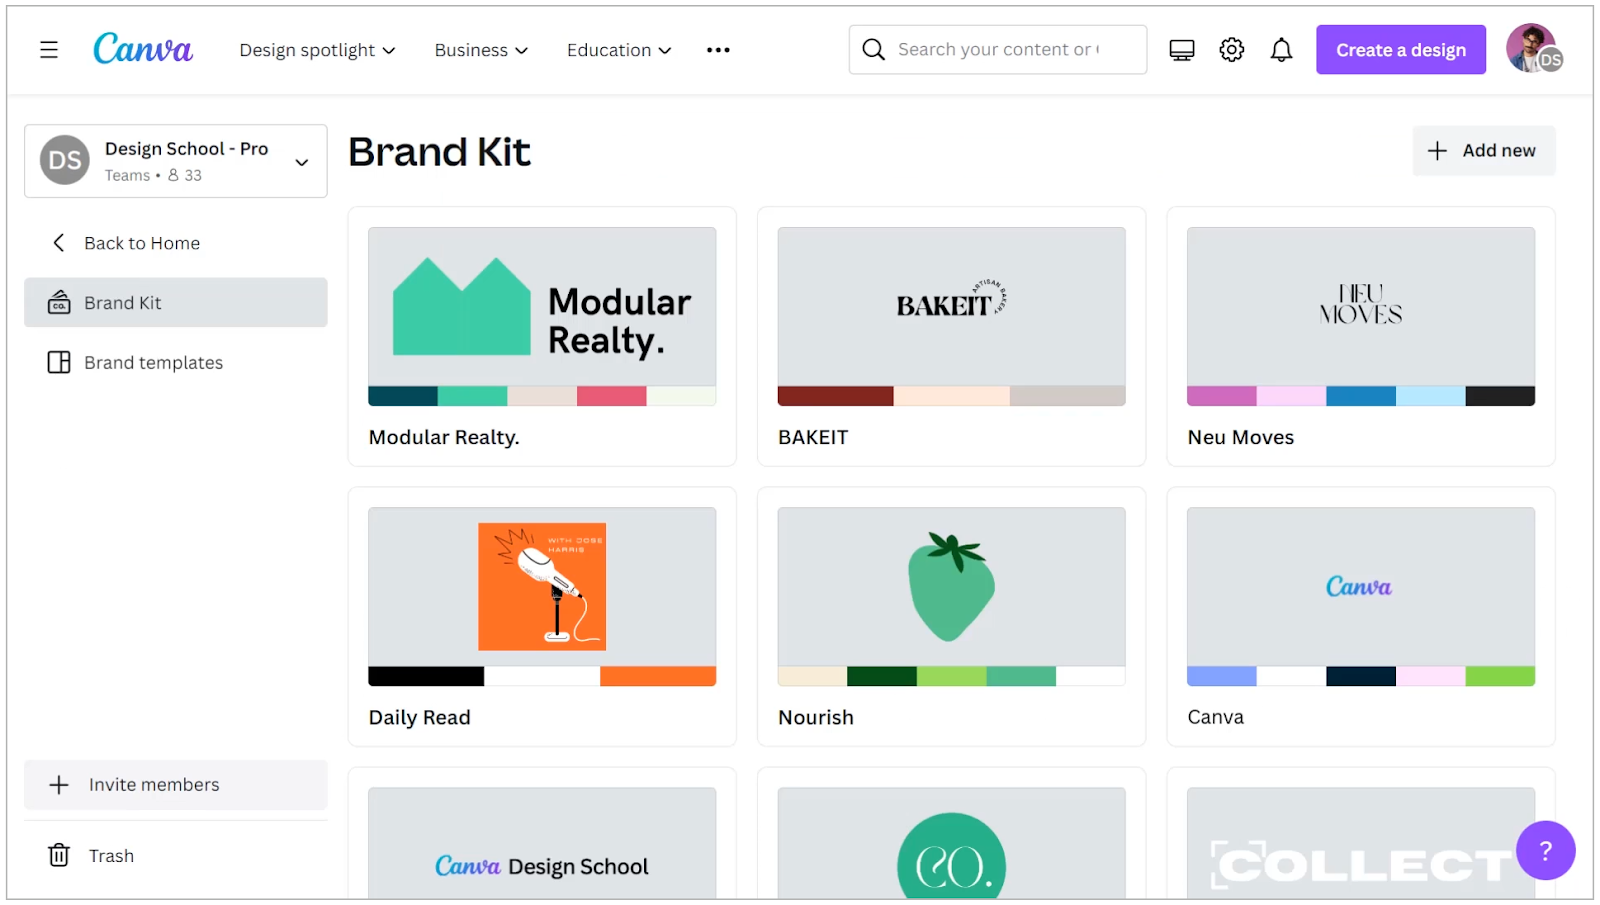
Task: Select the Brand Kit sidebar icon
Action: 59,302
